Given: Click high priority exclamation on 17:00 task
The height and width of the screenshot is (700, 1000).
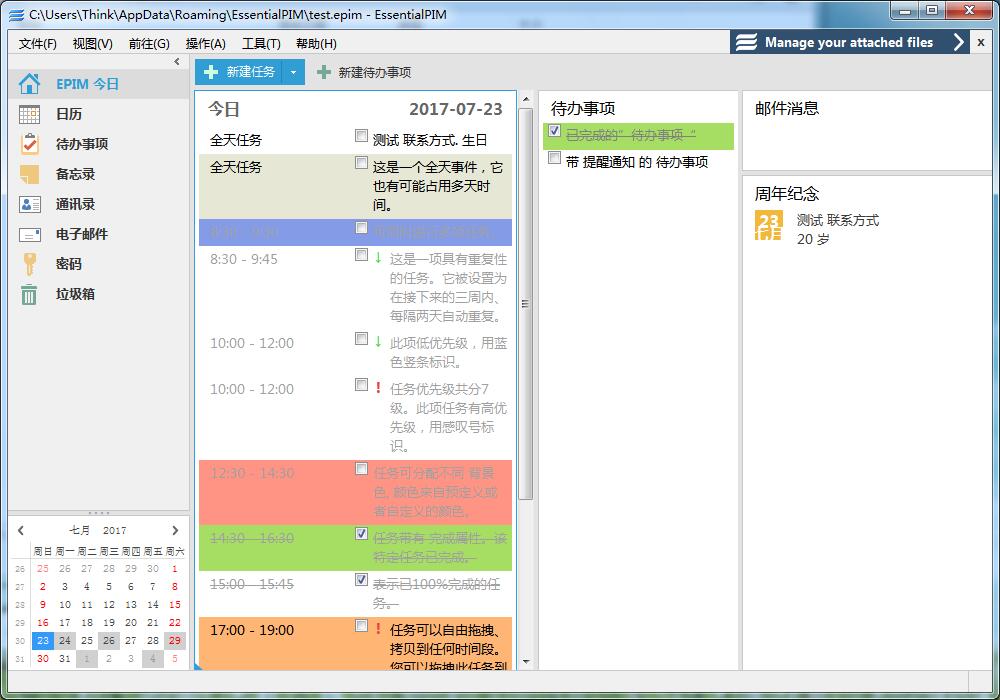Looking at the screenshot, I should click(378, 629).
